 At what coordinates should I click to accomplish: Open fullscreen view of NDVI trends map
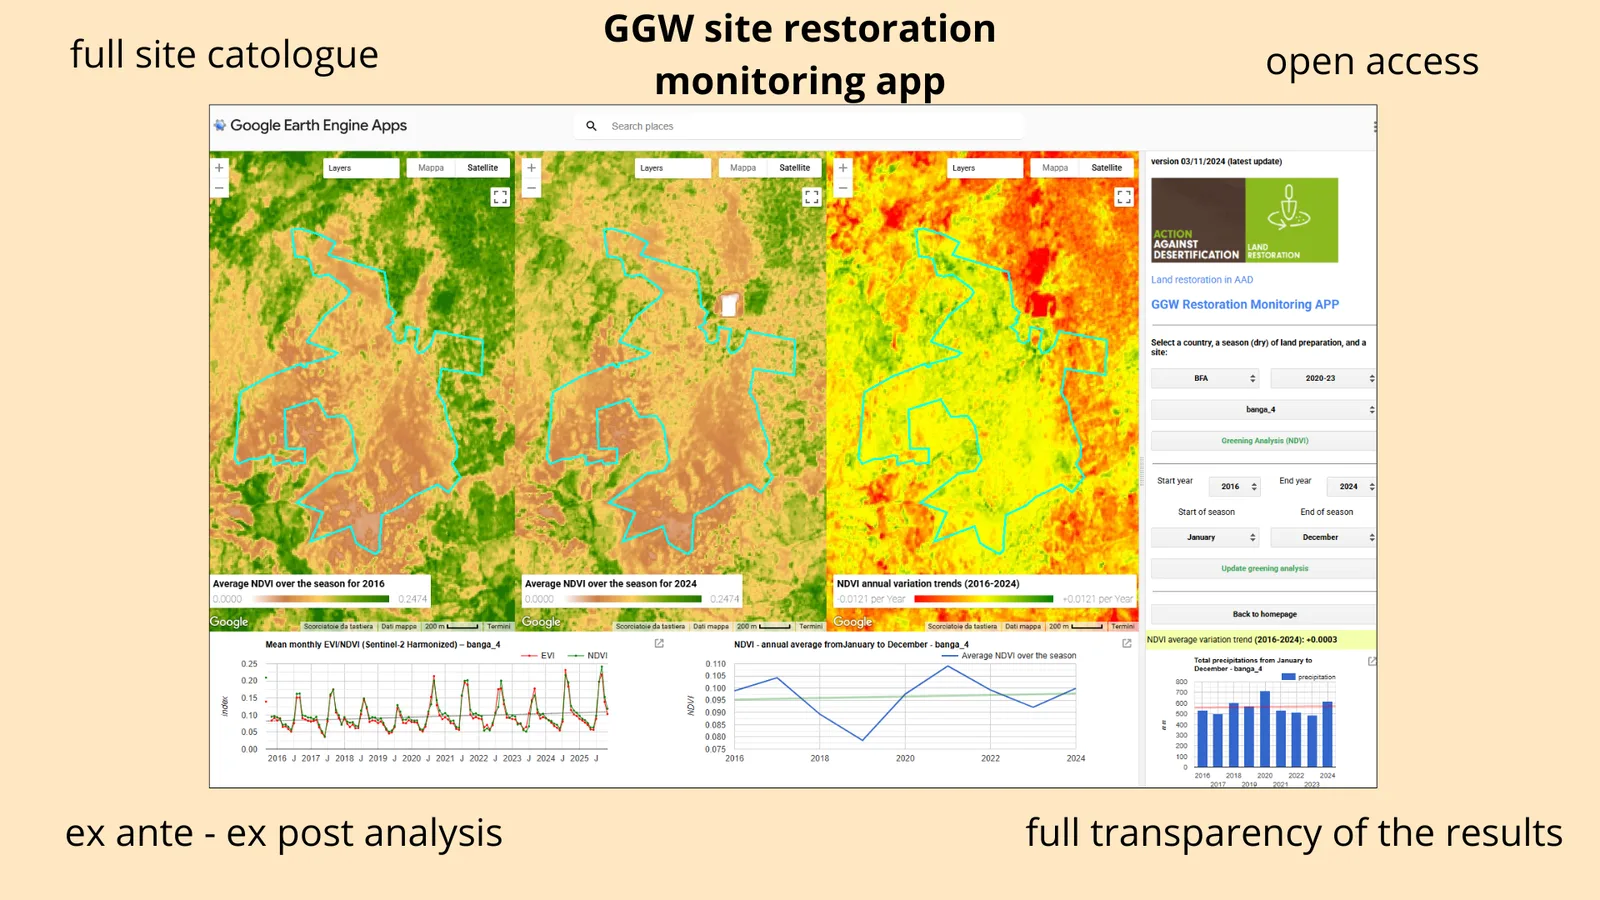pyautogui.click(x=1124, y=197)
